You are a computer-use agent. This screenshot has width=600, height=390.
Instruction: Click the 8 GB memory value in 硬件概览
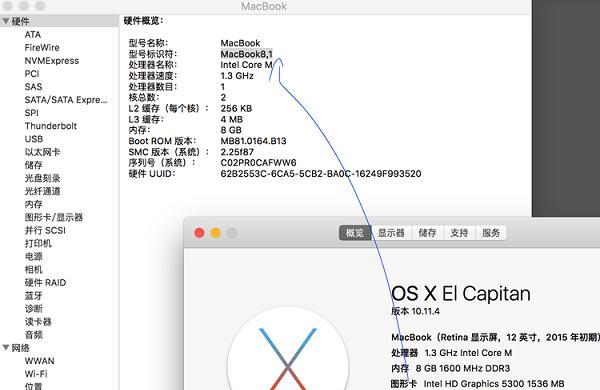[231, 130]
